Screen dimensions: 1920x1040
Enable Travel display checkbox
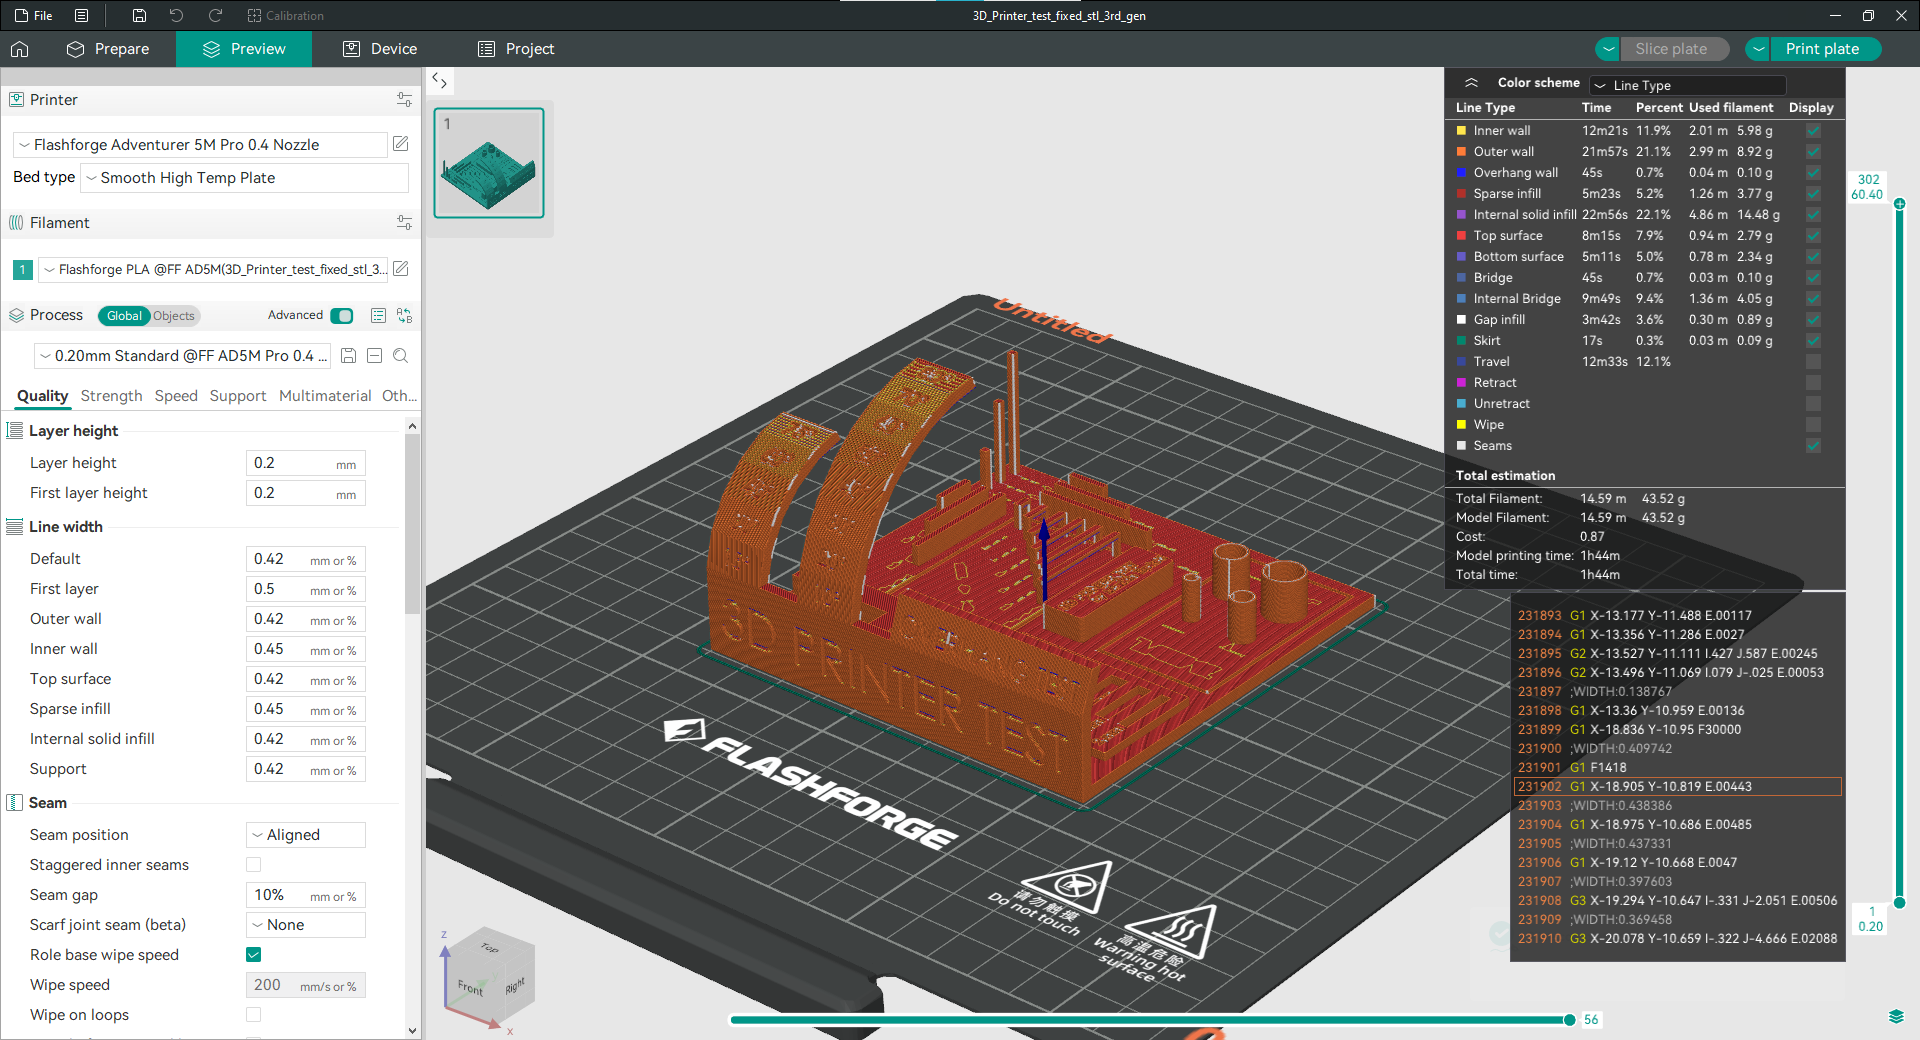tap(1813, 362)
